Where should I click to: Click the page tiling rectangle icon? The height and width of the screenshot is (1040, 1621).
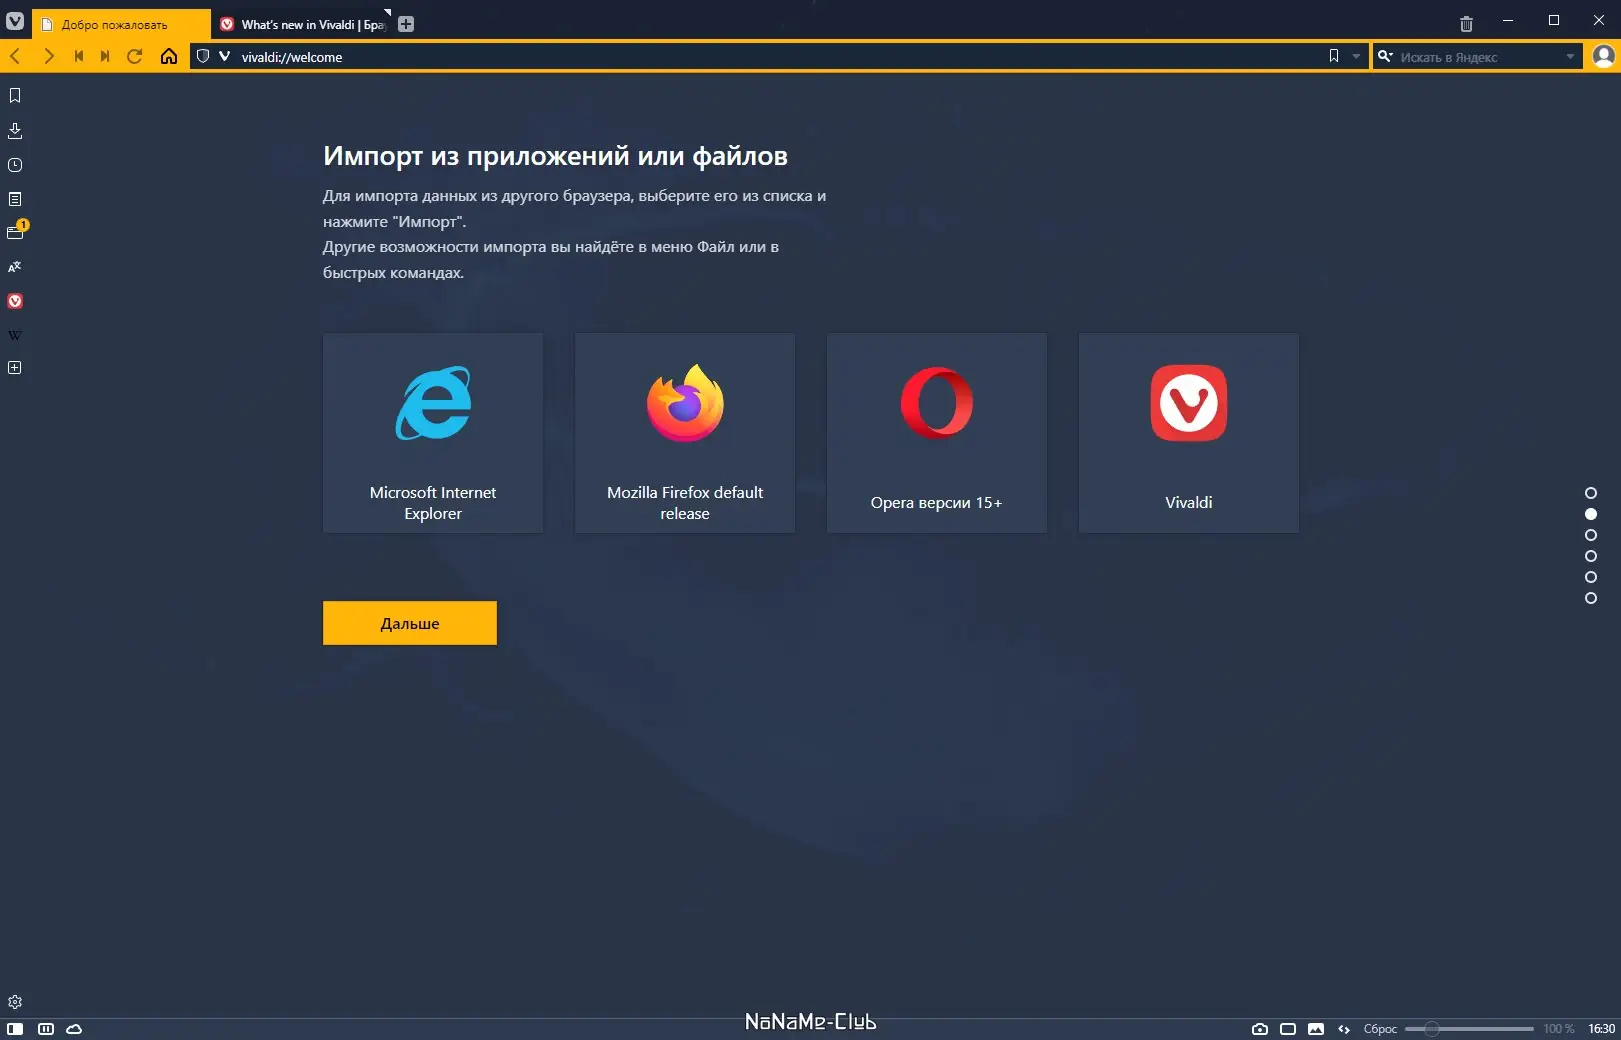tap(1288, 1029)
